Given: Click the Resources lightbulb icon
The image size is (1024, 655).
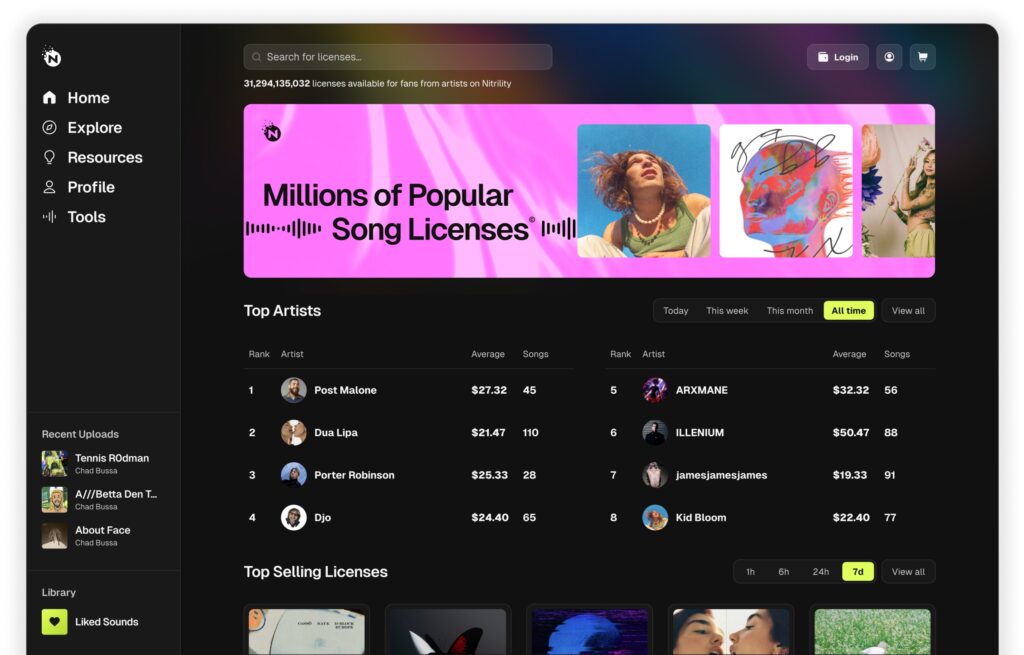Looking at the screenshot, I should click(49, 157).
